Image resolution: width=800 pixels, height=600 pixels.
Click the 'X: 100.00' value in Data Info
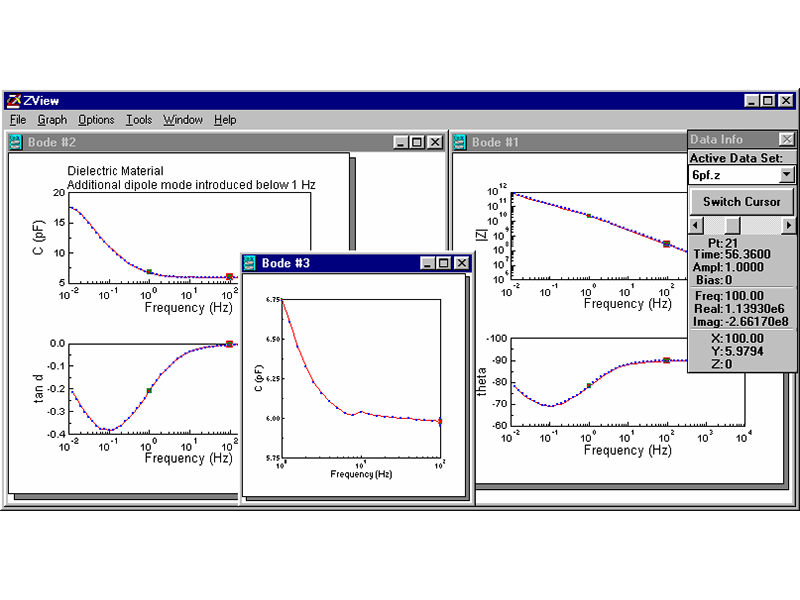tap(737, 338)
